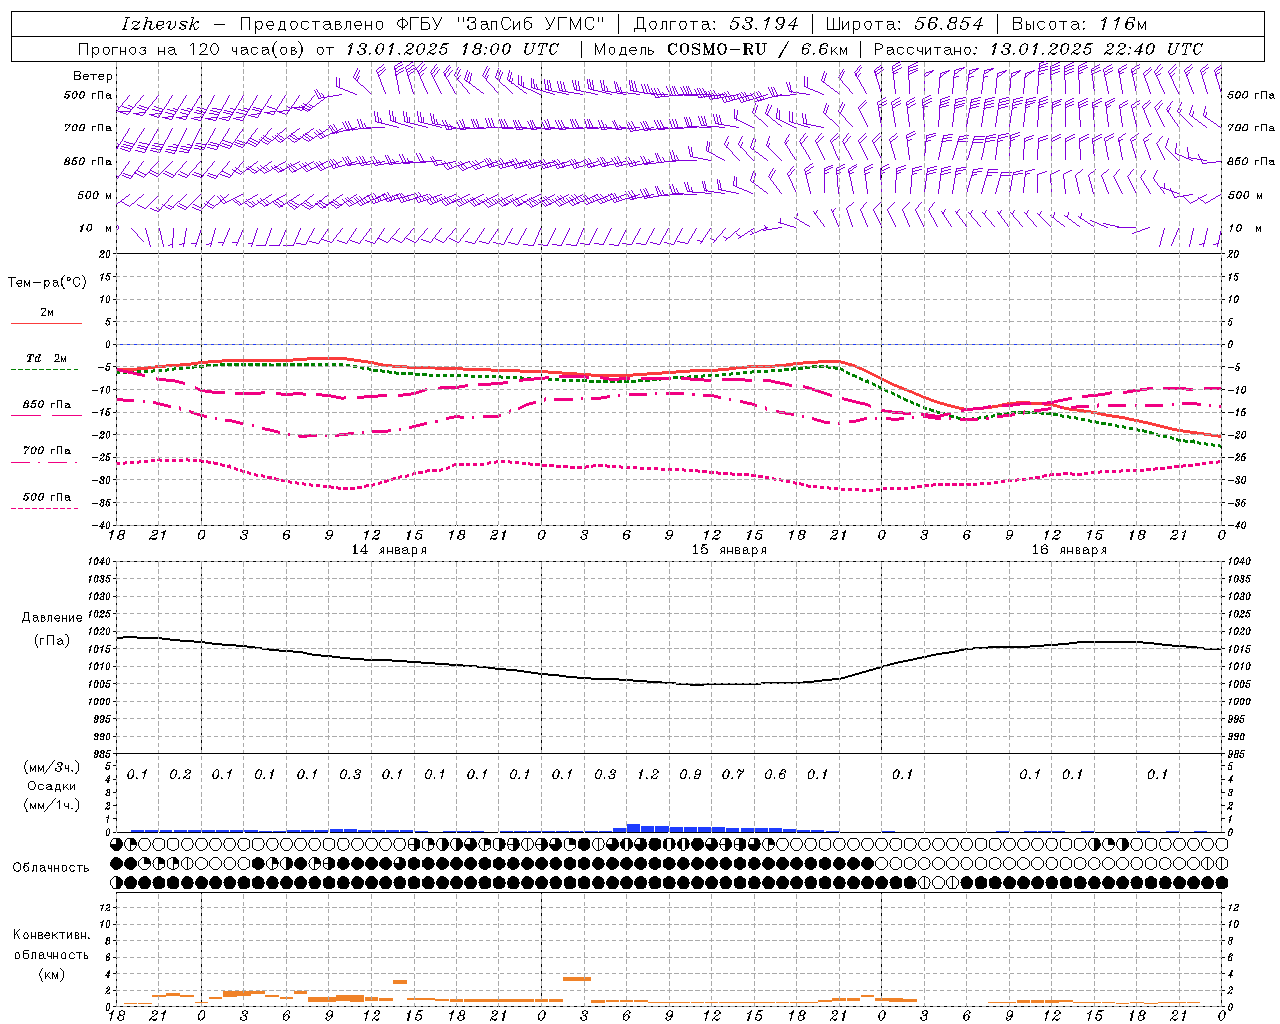The height and width of the screenshot is (1024, 1280).
Task: Click the "Осадки" precipitation label
Action: (52, 786)
